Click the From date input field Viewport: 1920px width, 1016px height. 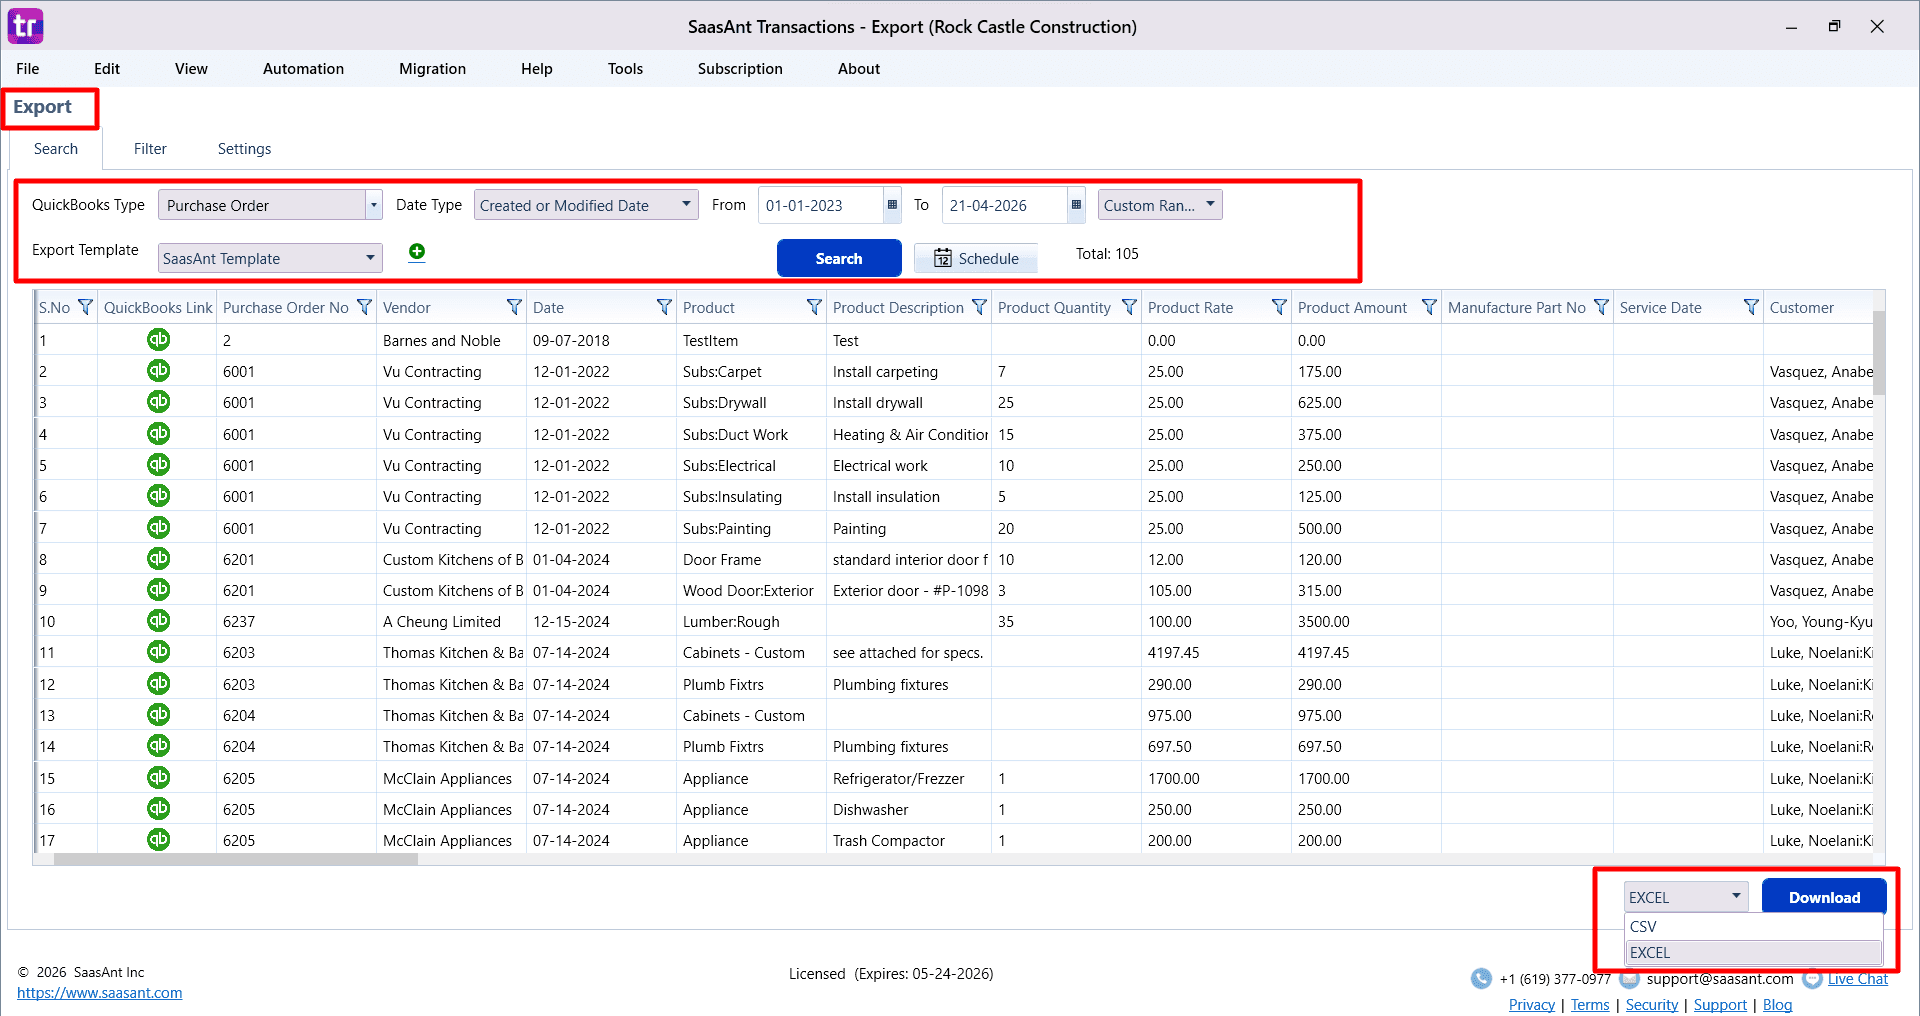tap(820, 205)
